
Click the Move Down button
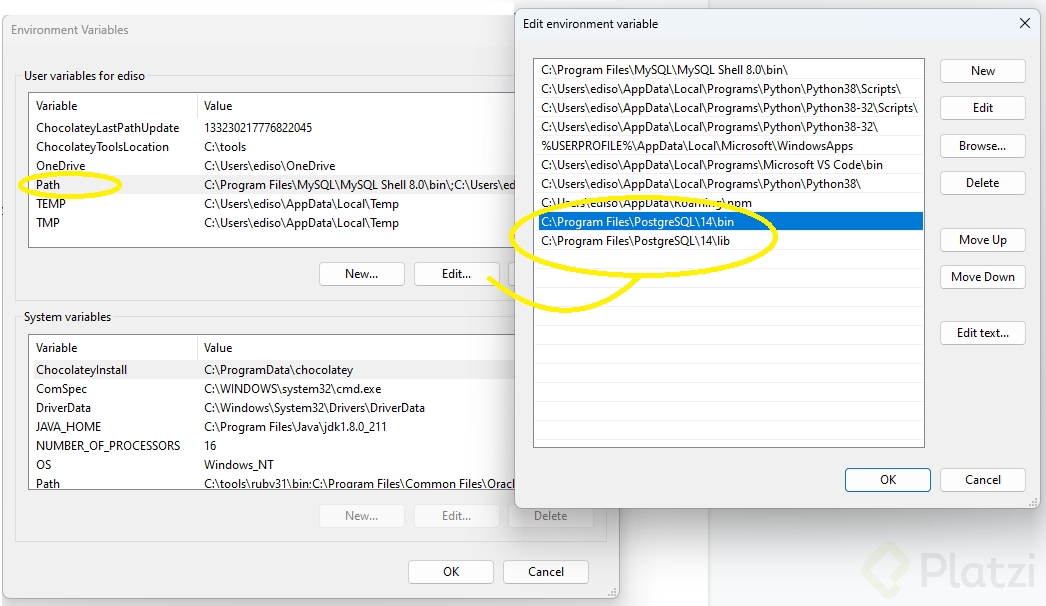tap(983, 276)
